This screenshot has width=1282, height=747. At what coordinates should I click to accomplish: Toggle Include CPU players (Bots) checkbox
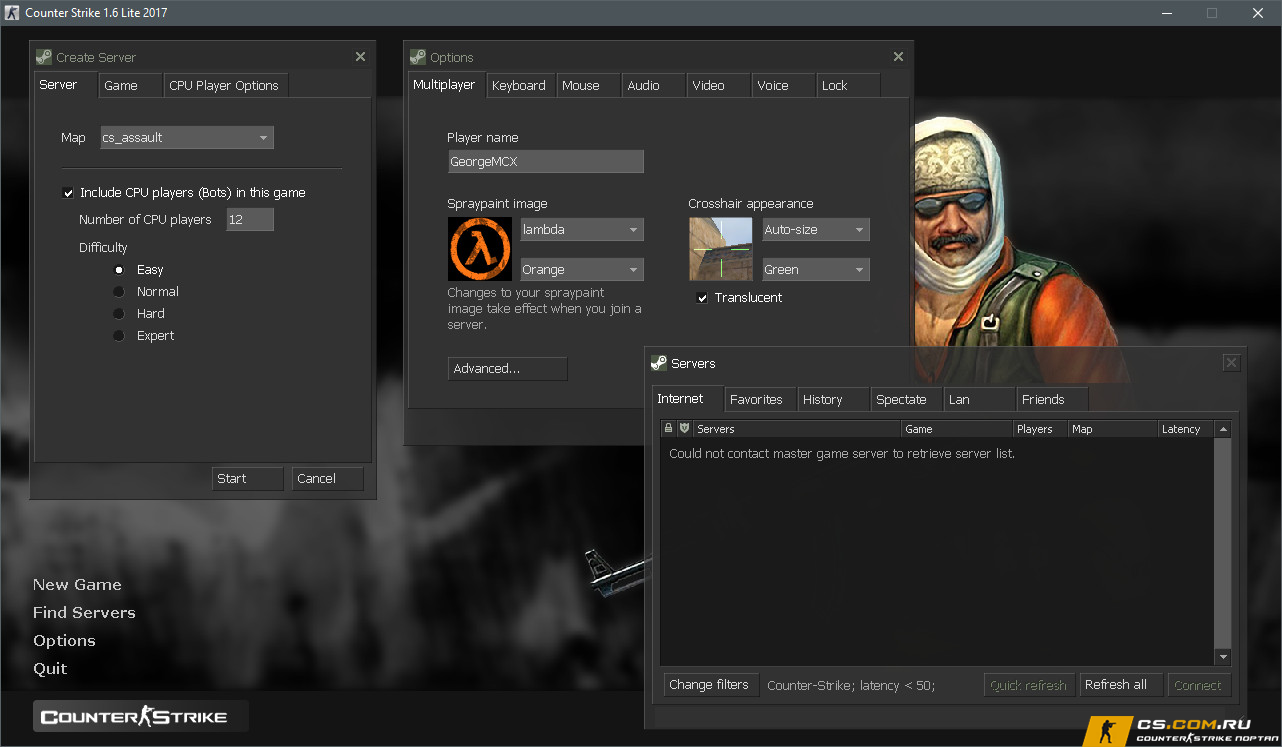point(68,193)
